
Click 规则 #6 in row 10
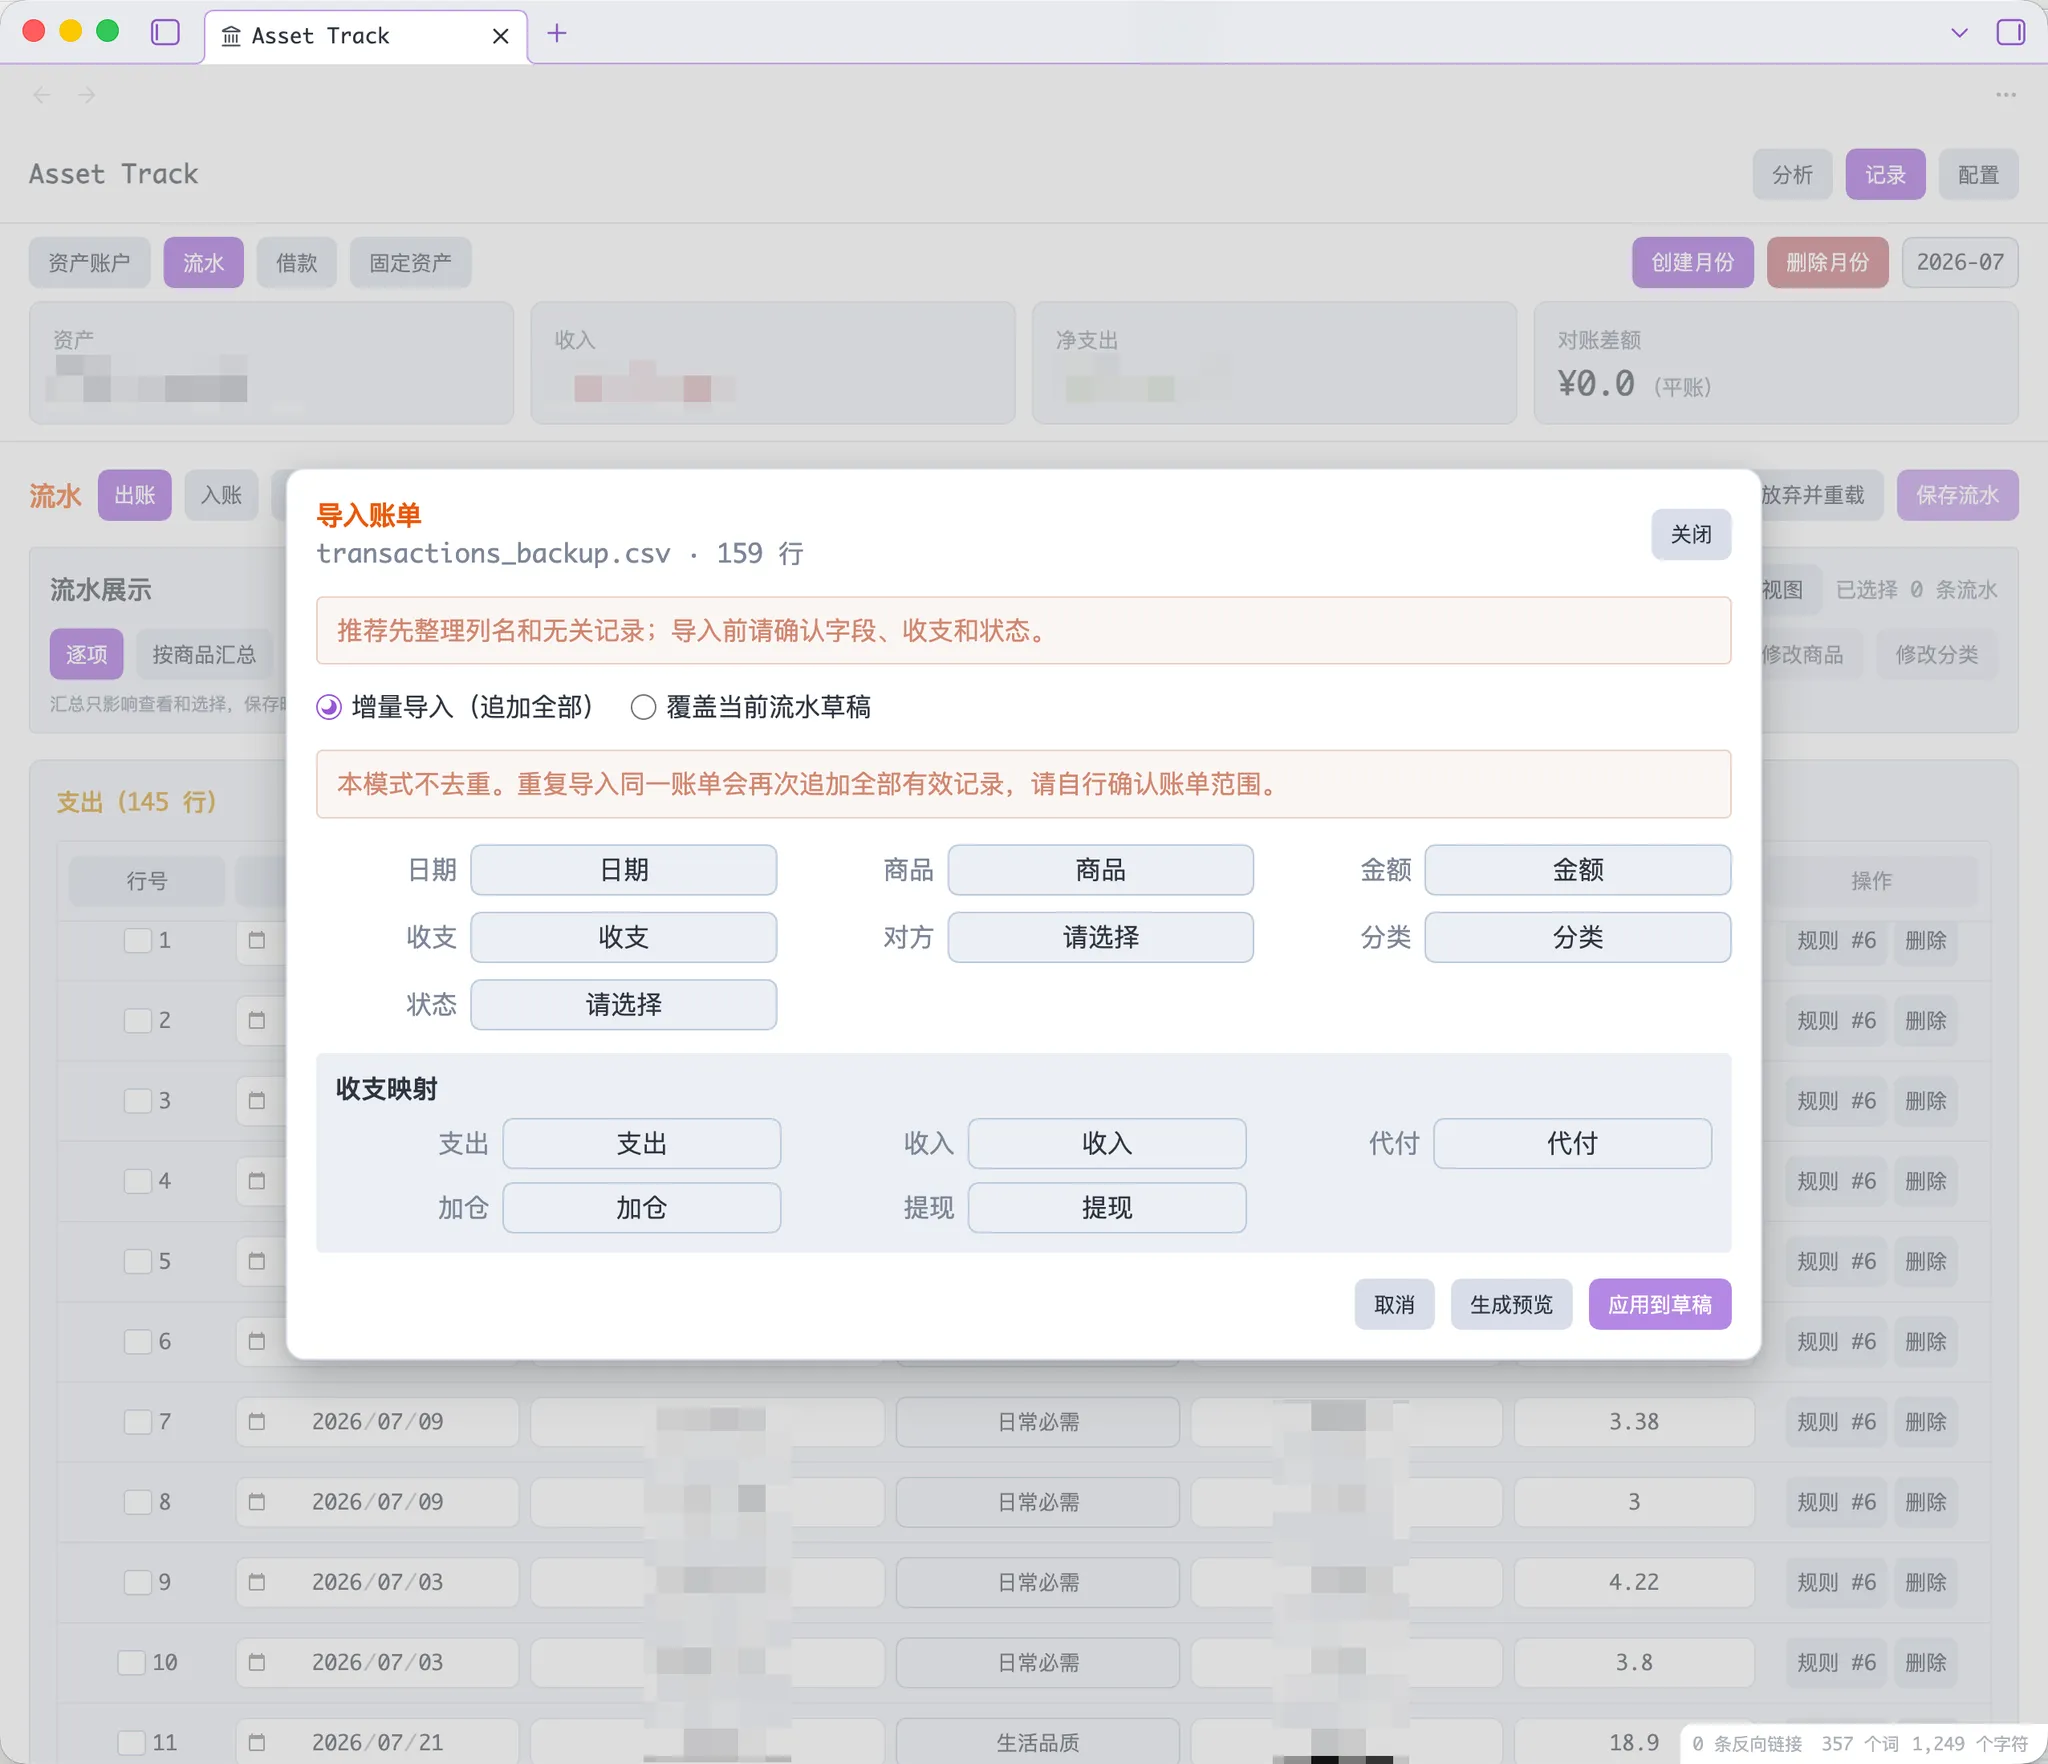pyautogui.click(x=1836, y=1662)
